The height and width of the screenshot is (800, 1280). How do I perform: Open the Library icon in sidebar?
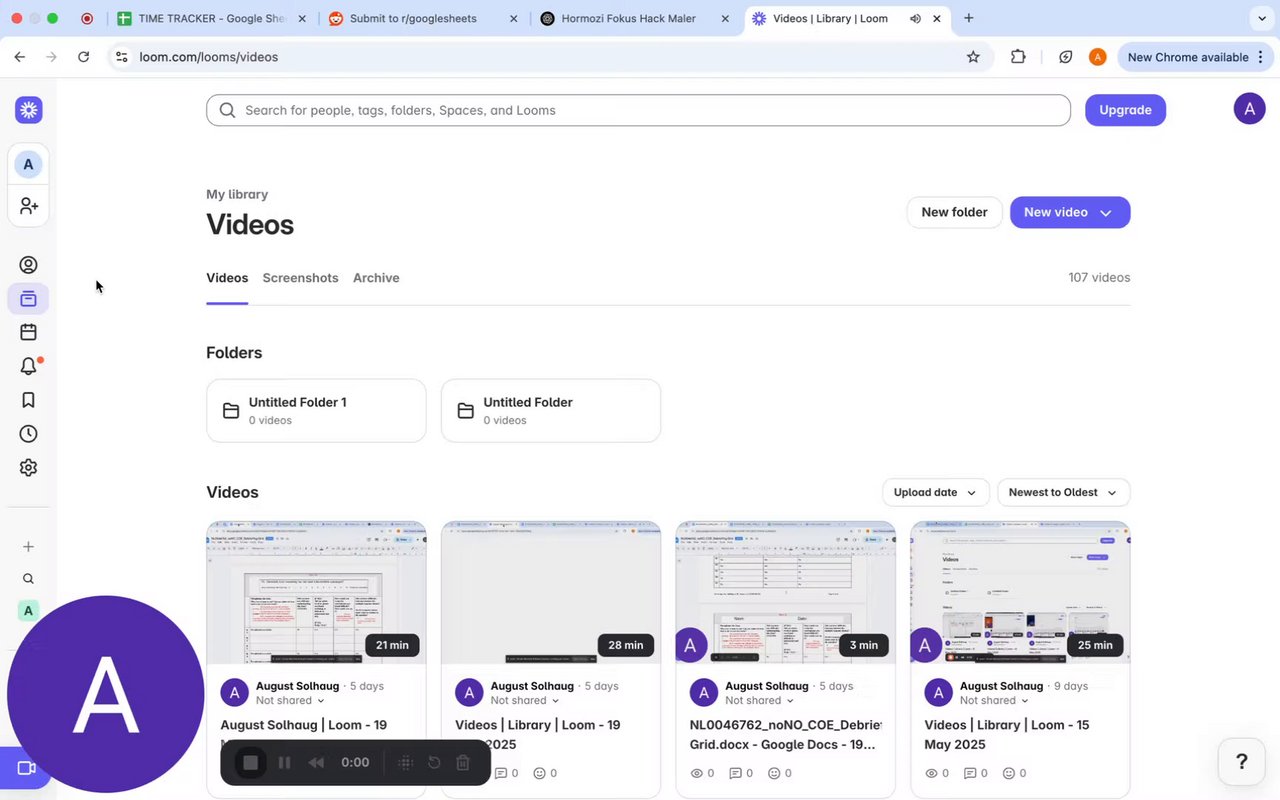[x=28, y=298]
